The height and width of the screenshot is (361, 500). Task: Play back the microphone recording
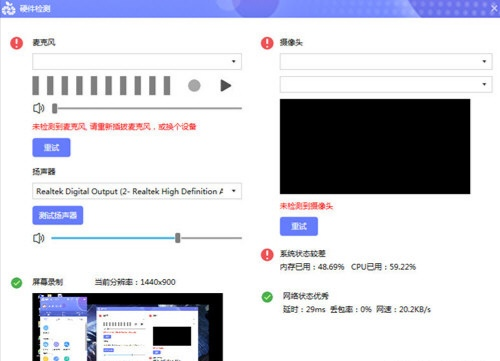(226, 85)
